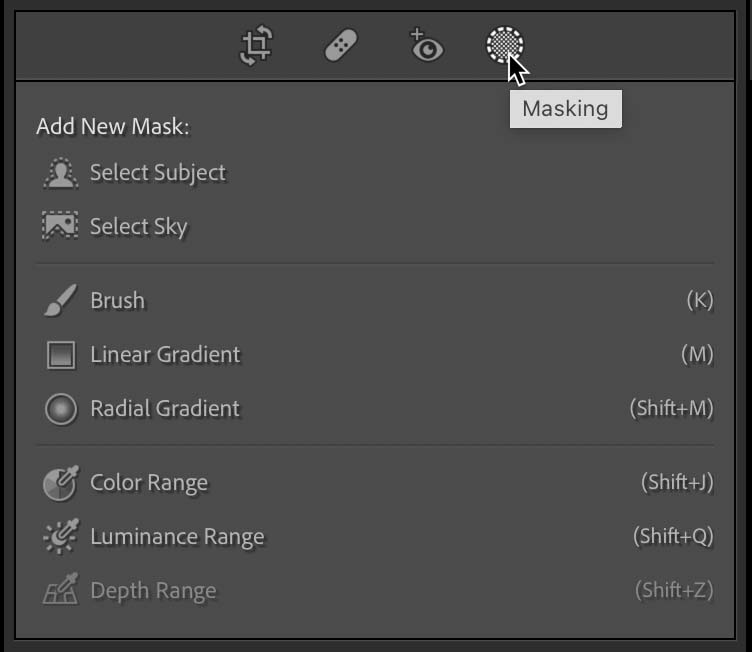
Task: Select the Crop and rotate tool icon
Action: click(256, 46)
